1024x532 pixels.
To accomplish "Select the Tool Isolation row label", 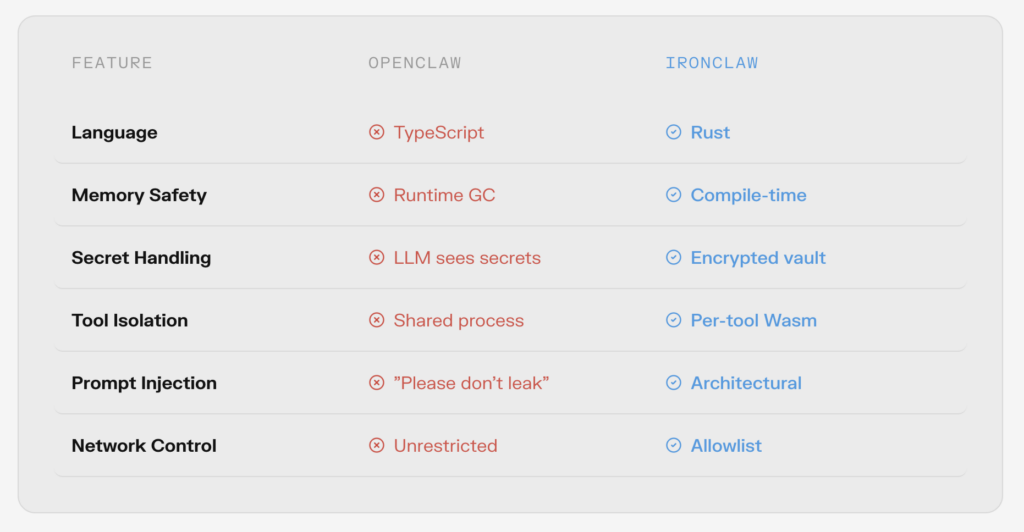I will pyautogui.click(x=129, y=321).
